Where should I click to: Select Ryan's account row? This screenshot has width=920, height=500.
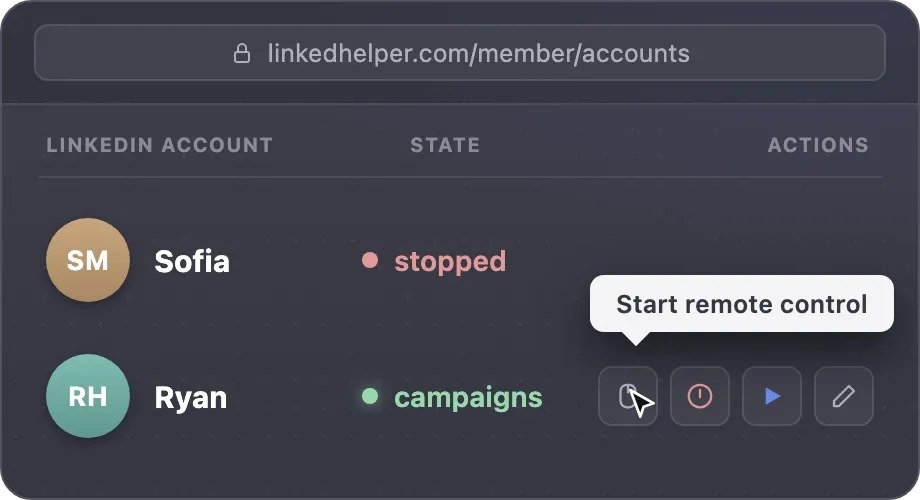[460, 396]
